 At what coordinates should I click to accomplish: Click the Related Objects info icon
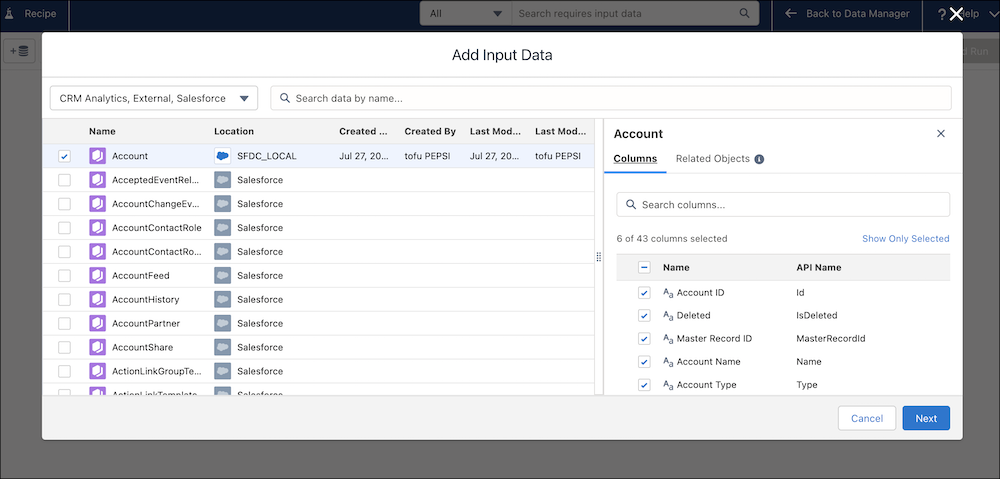coord(759,159)
